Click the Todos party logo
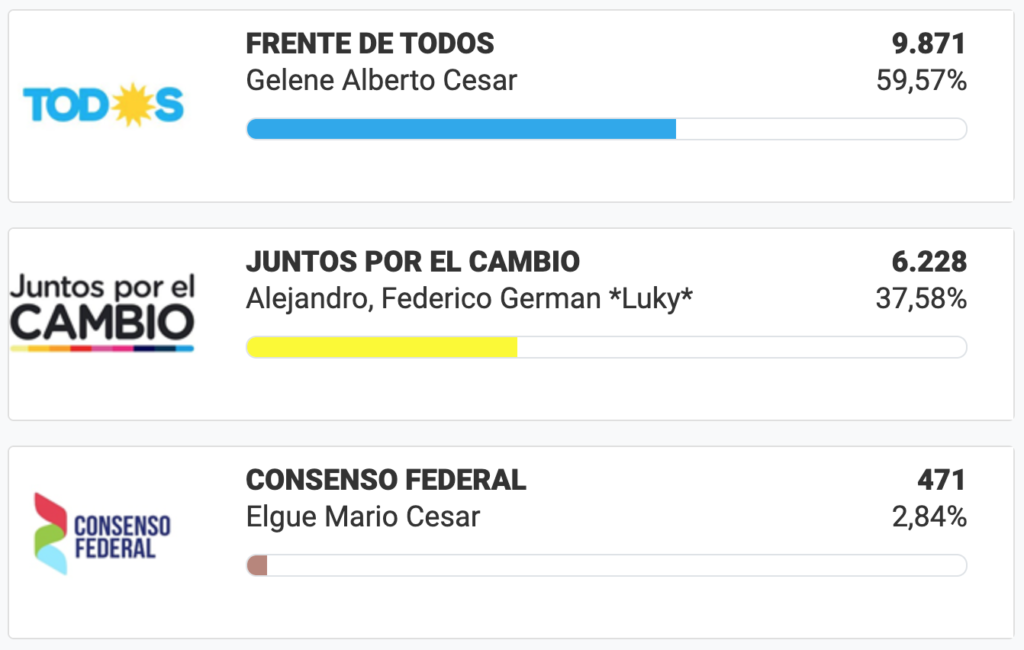This screenshot has width=1024, height=650. (x=103, y=105)
